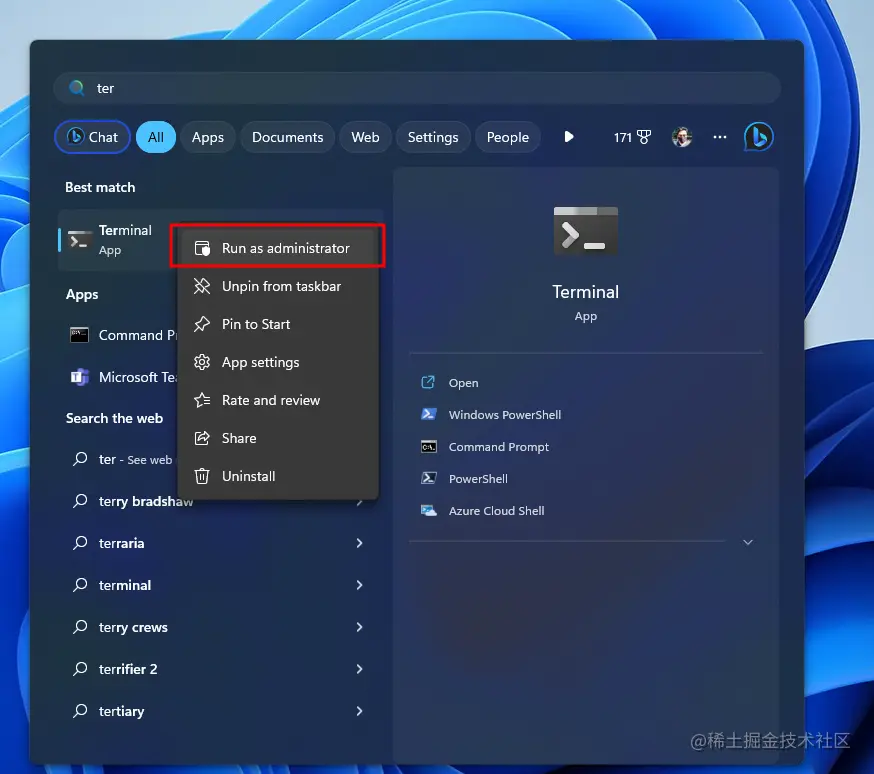Choose Share in the context menu

pyautogui.click(x=278, y=438)
